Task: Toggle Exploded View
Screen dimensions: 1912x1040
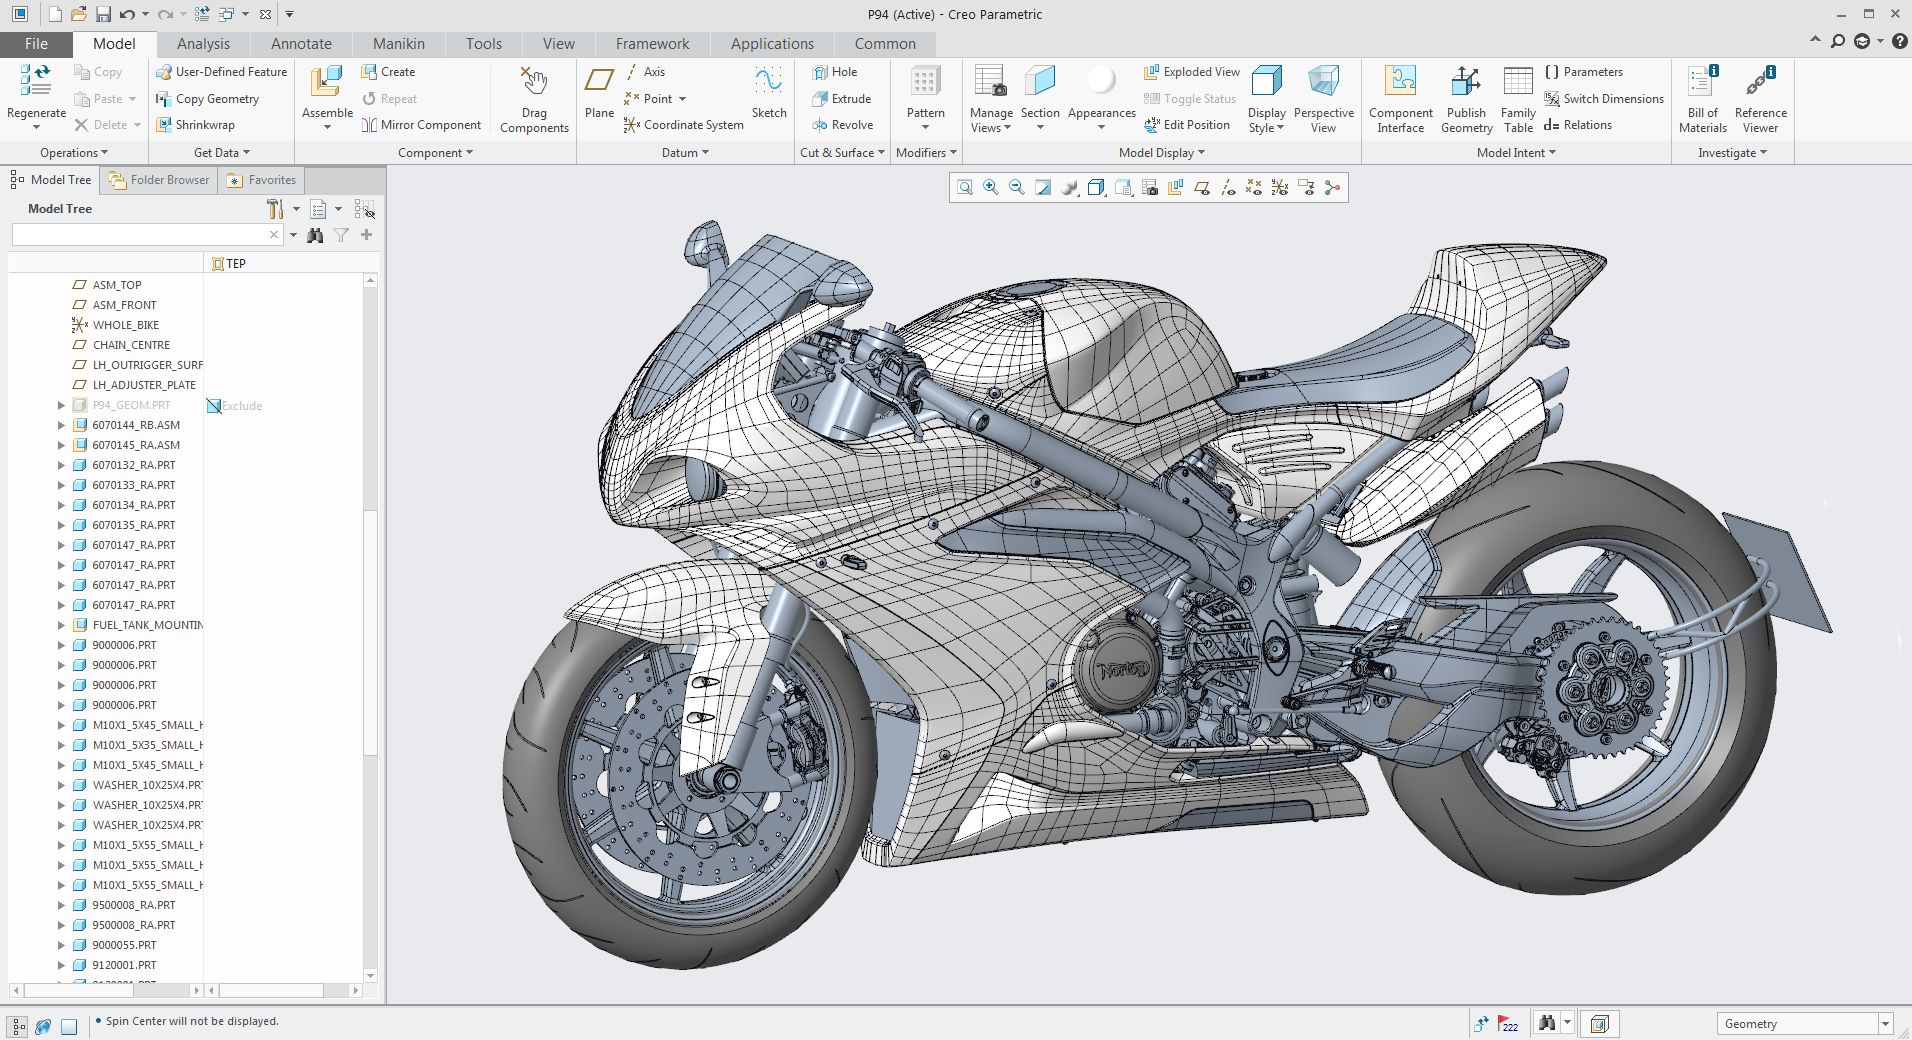Action: (x=1191, y=72)
